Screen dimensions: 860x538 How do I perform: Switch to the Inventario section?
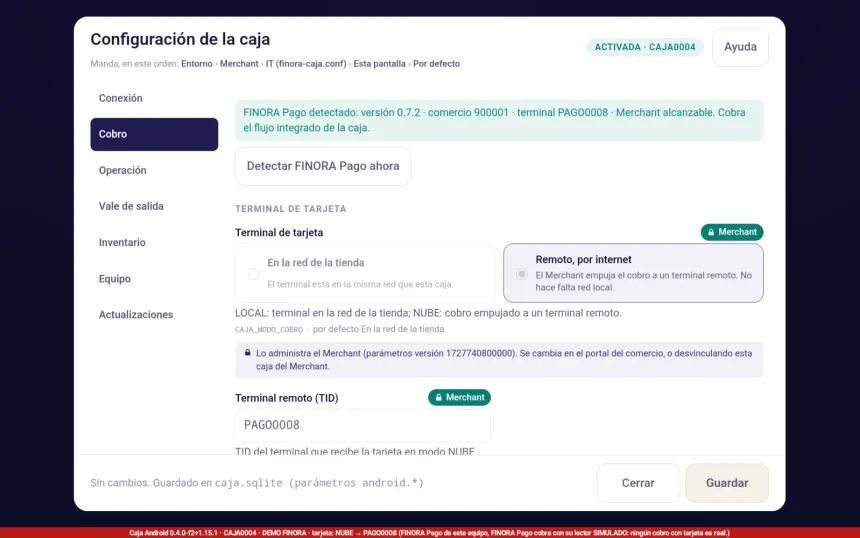coord(154,242)
